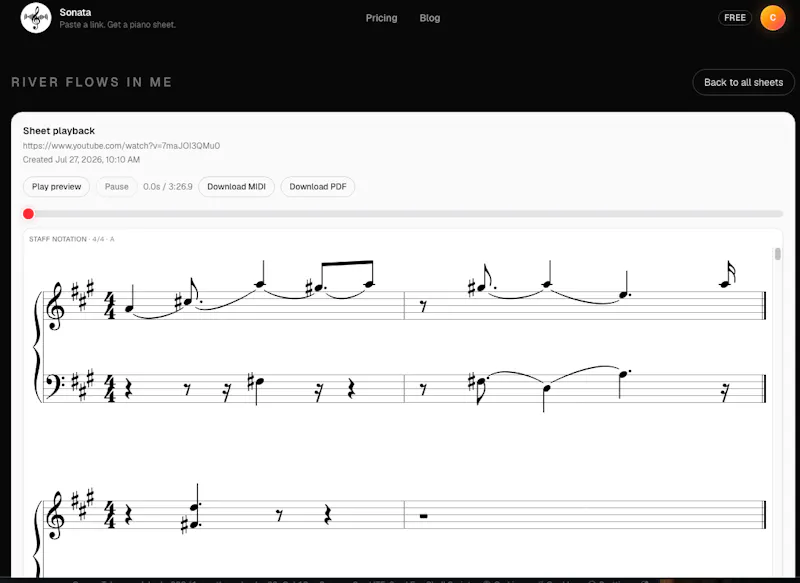
Task: Download the MIDI file
Action: pyautogui.click(x=236, y=187)
